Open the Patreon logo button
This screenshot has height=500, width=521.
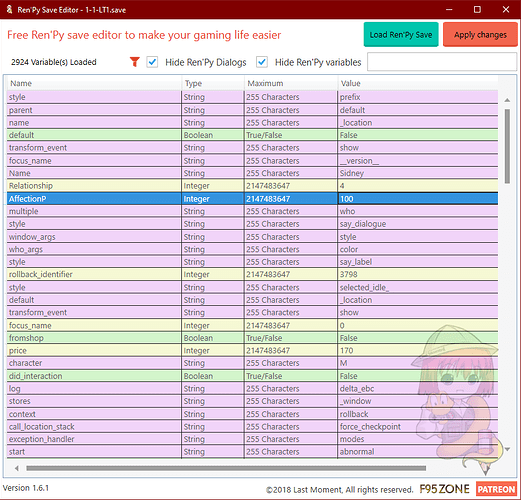496,489
